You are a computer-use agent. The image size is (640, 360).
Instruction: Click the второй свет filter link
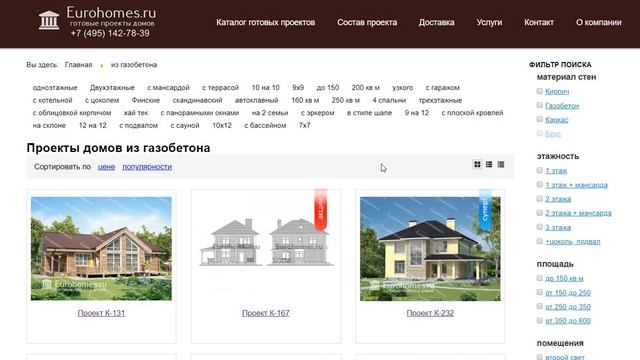(x=565, y=357)
